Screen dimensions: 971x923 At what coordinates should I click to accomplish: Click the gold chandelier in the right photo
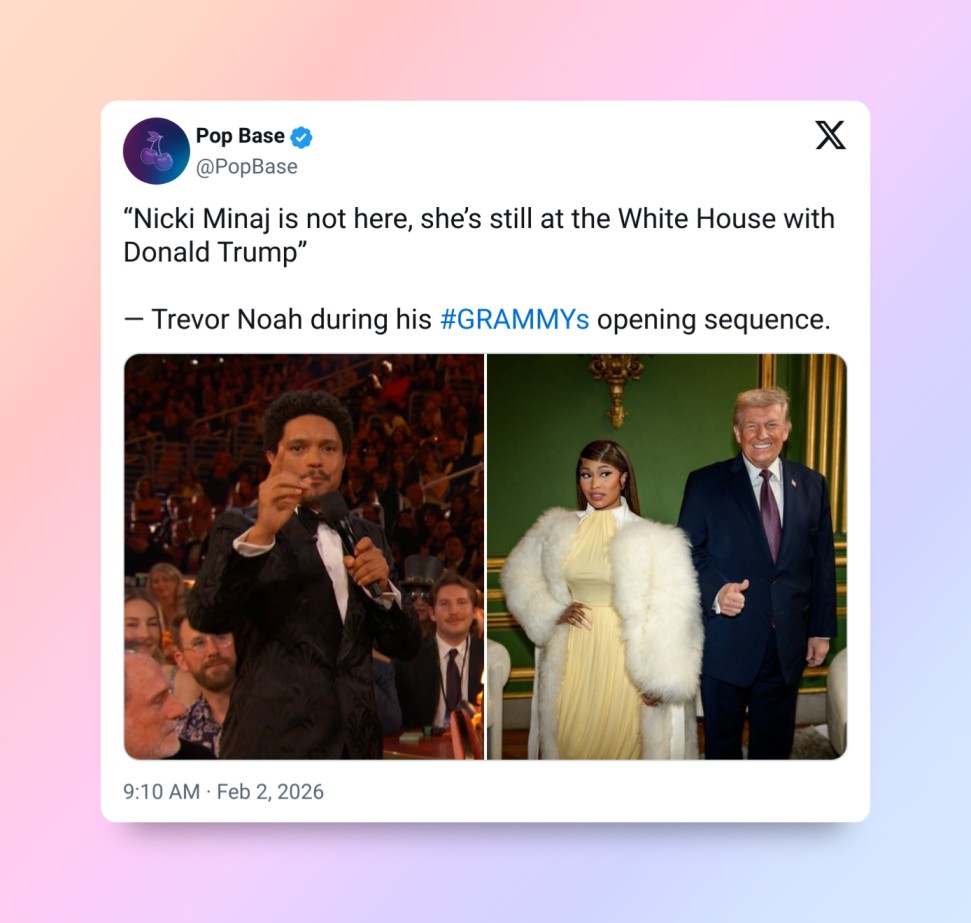coord(617,387)
